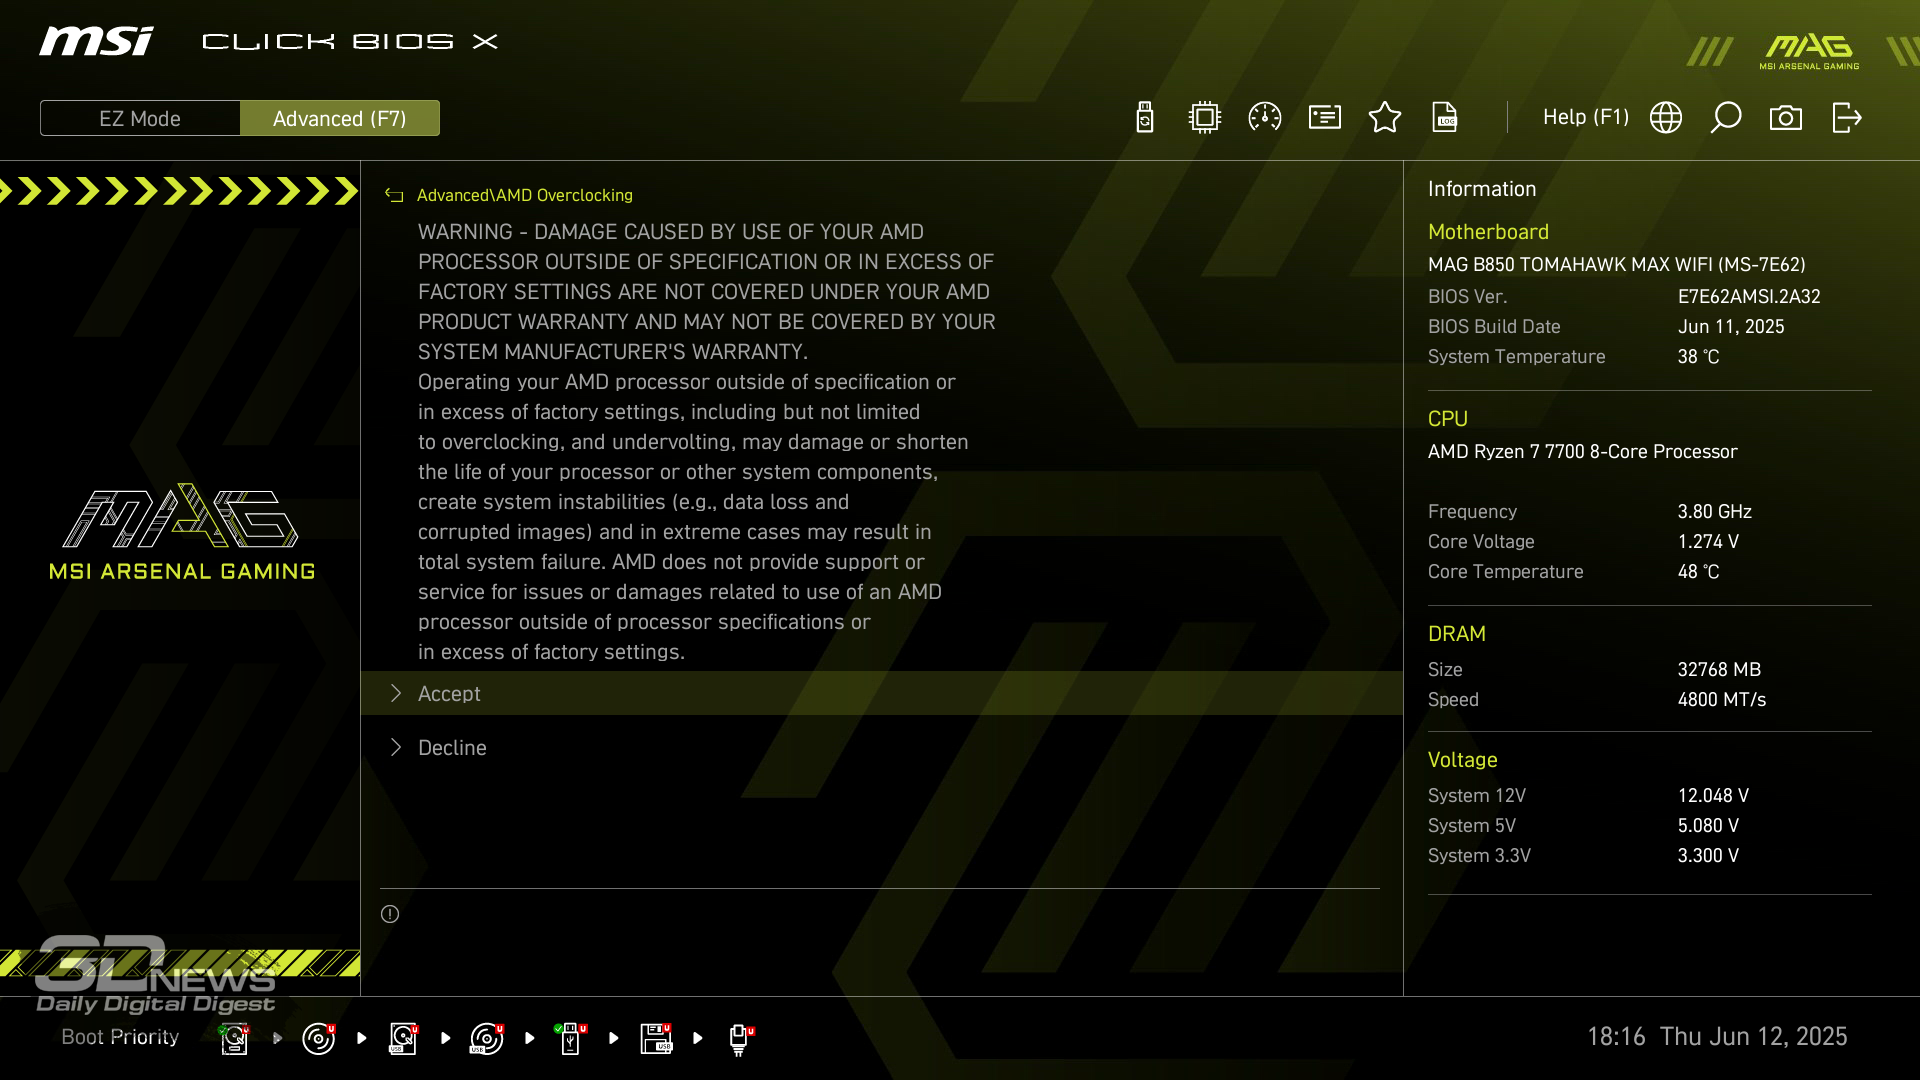Viewport: 1920px width, 1080px height.
Task: Click the AMD Ryzen 7 7700 processor name
Action: coord(1582,451)
